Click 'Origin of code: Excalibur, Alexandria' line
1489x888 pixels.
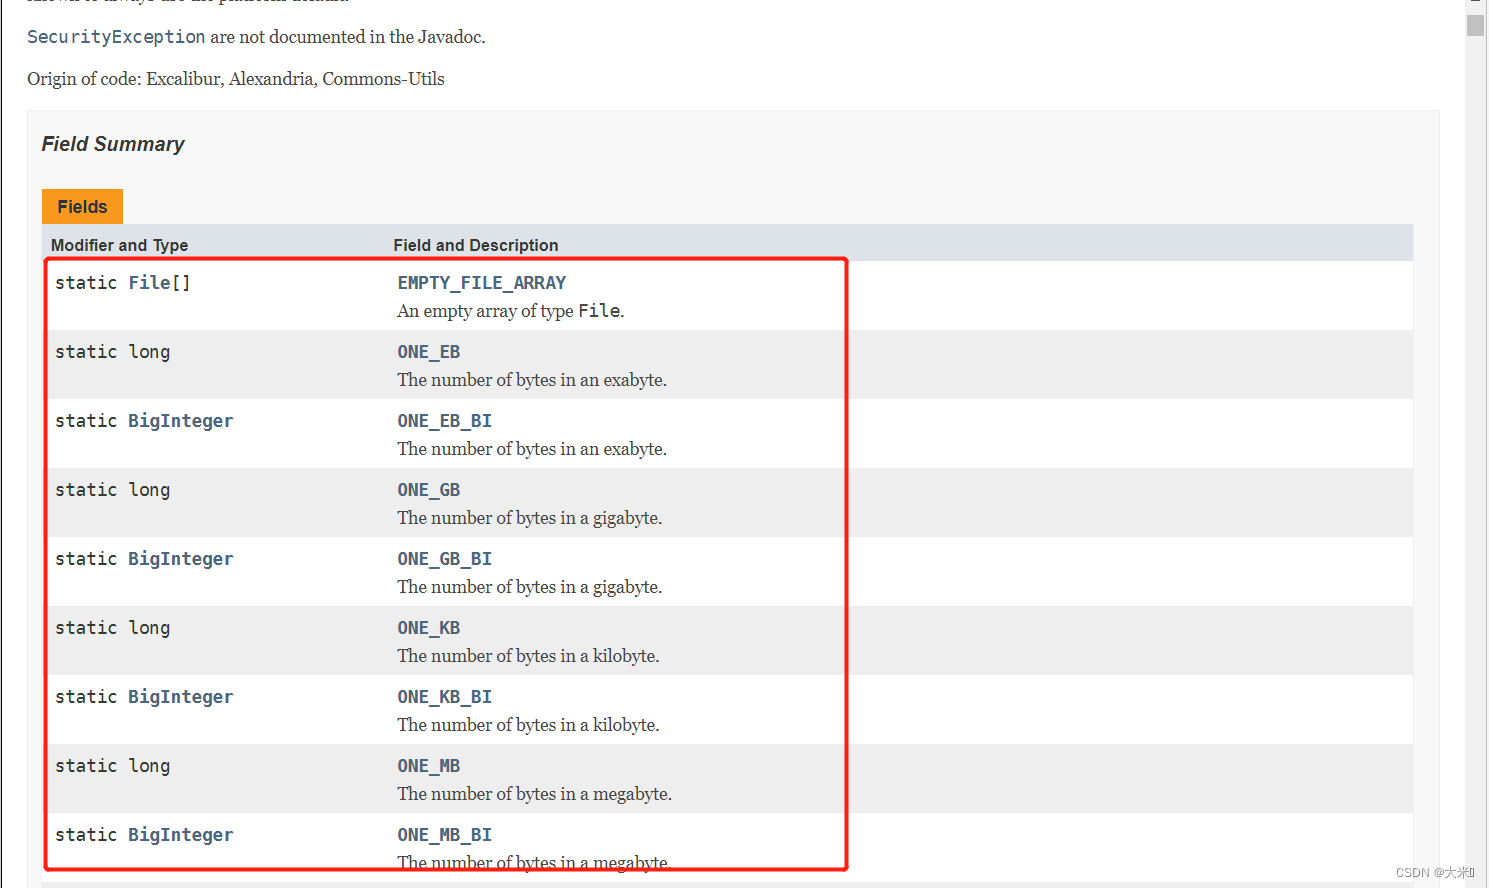pyautogui.click(x=236, y=79)
